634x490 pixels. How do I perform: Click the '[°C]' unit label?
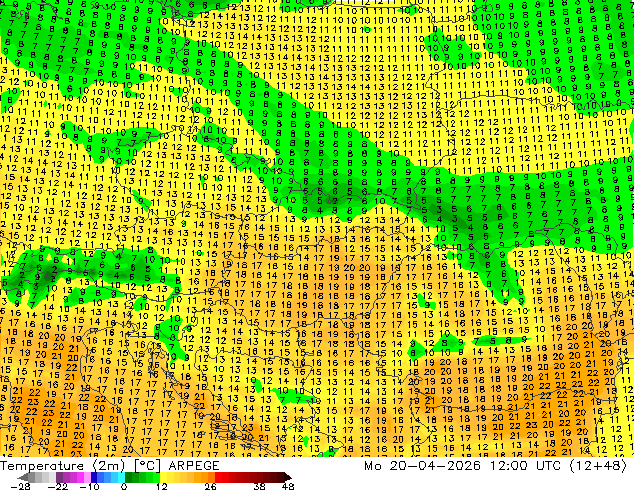click(147, 466)
